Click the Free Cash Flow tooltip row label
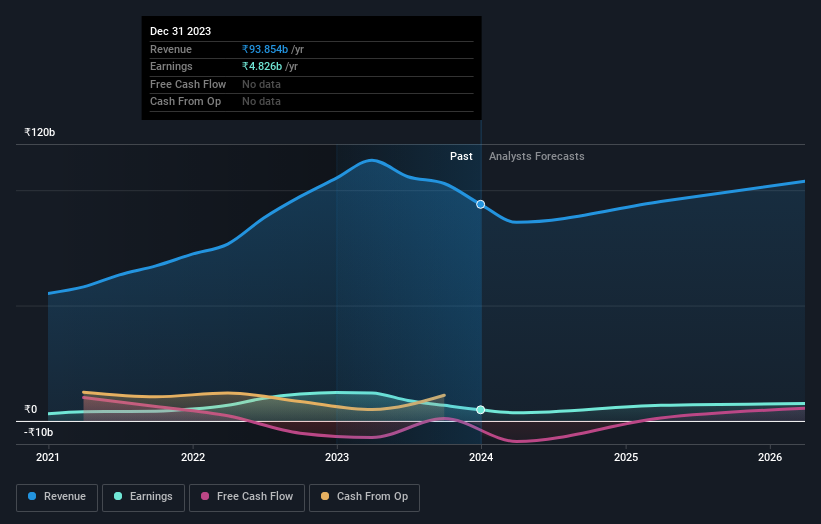This screenshot has height=524, width=821. (x=188, y=84)
